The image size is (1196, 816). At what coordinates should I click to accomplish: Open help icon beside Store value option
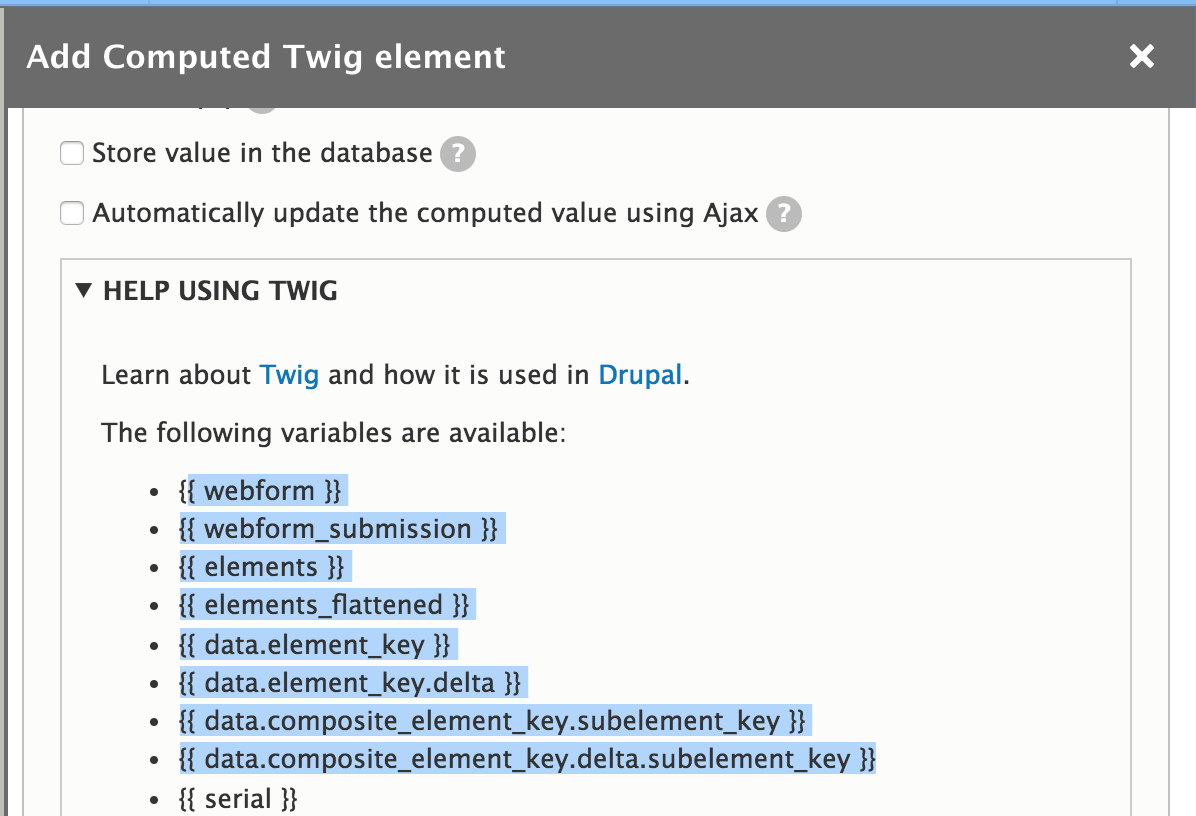tap(457, 154)
